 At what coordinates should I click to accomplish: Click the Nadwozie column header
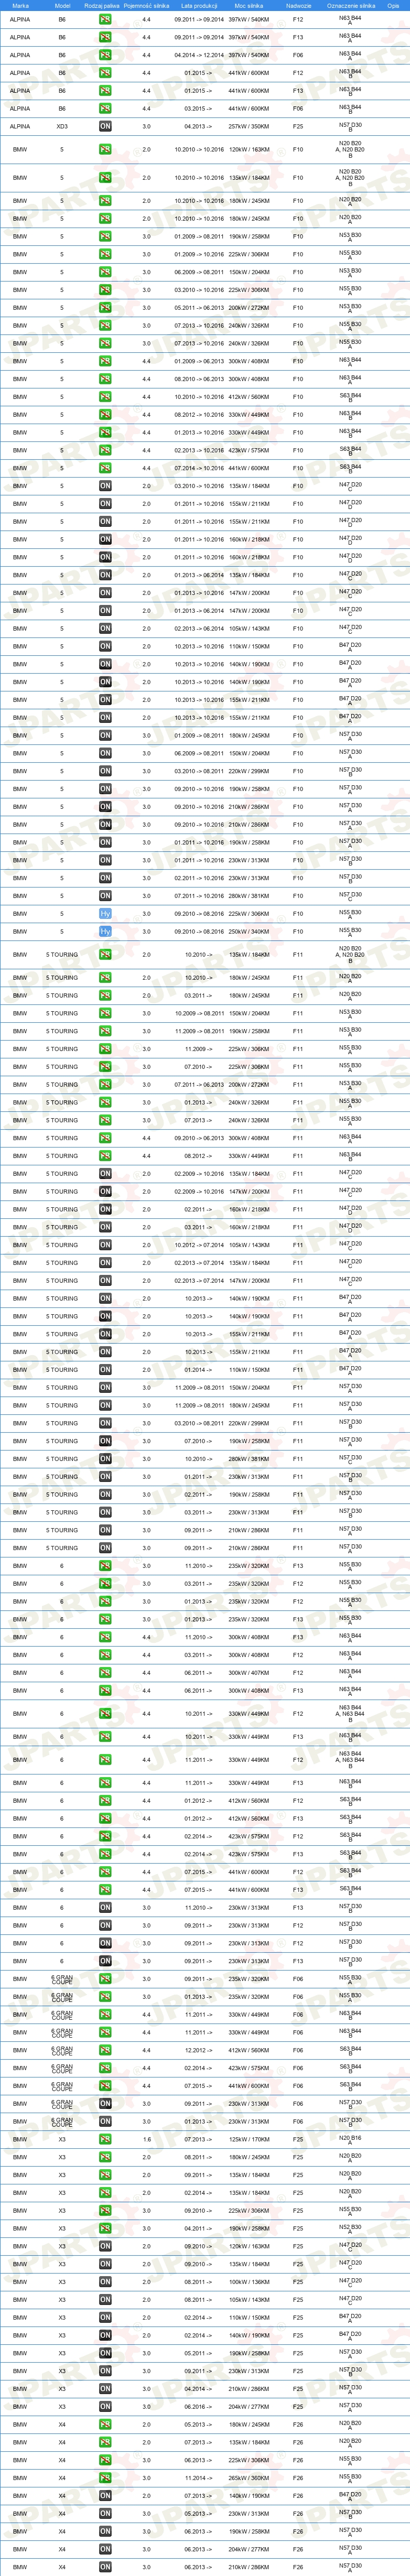click(298, 5)
